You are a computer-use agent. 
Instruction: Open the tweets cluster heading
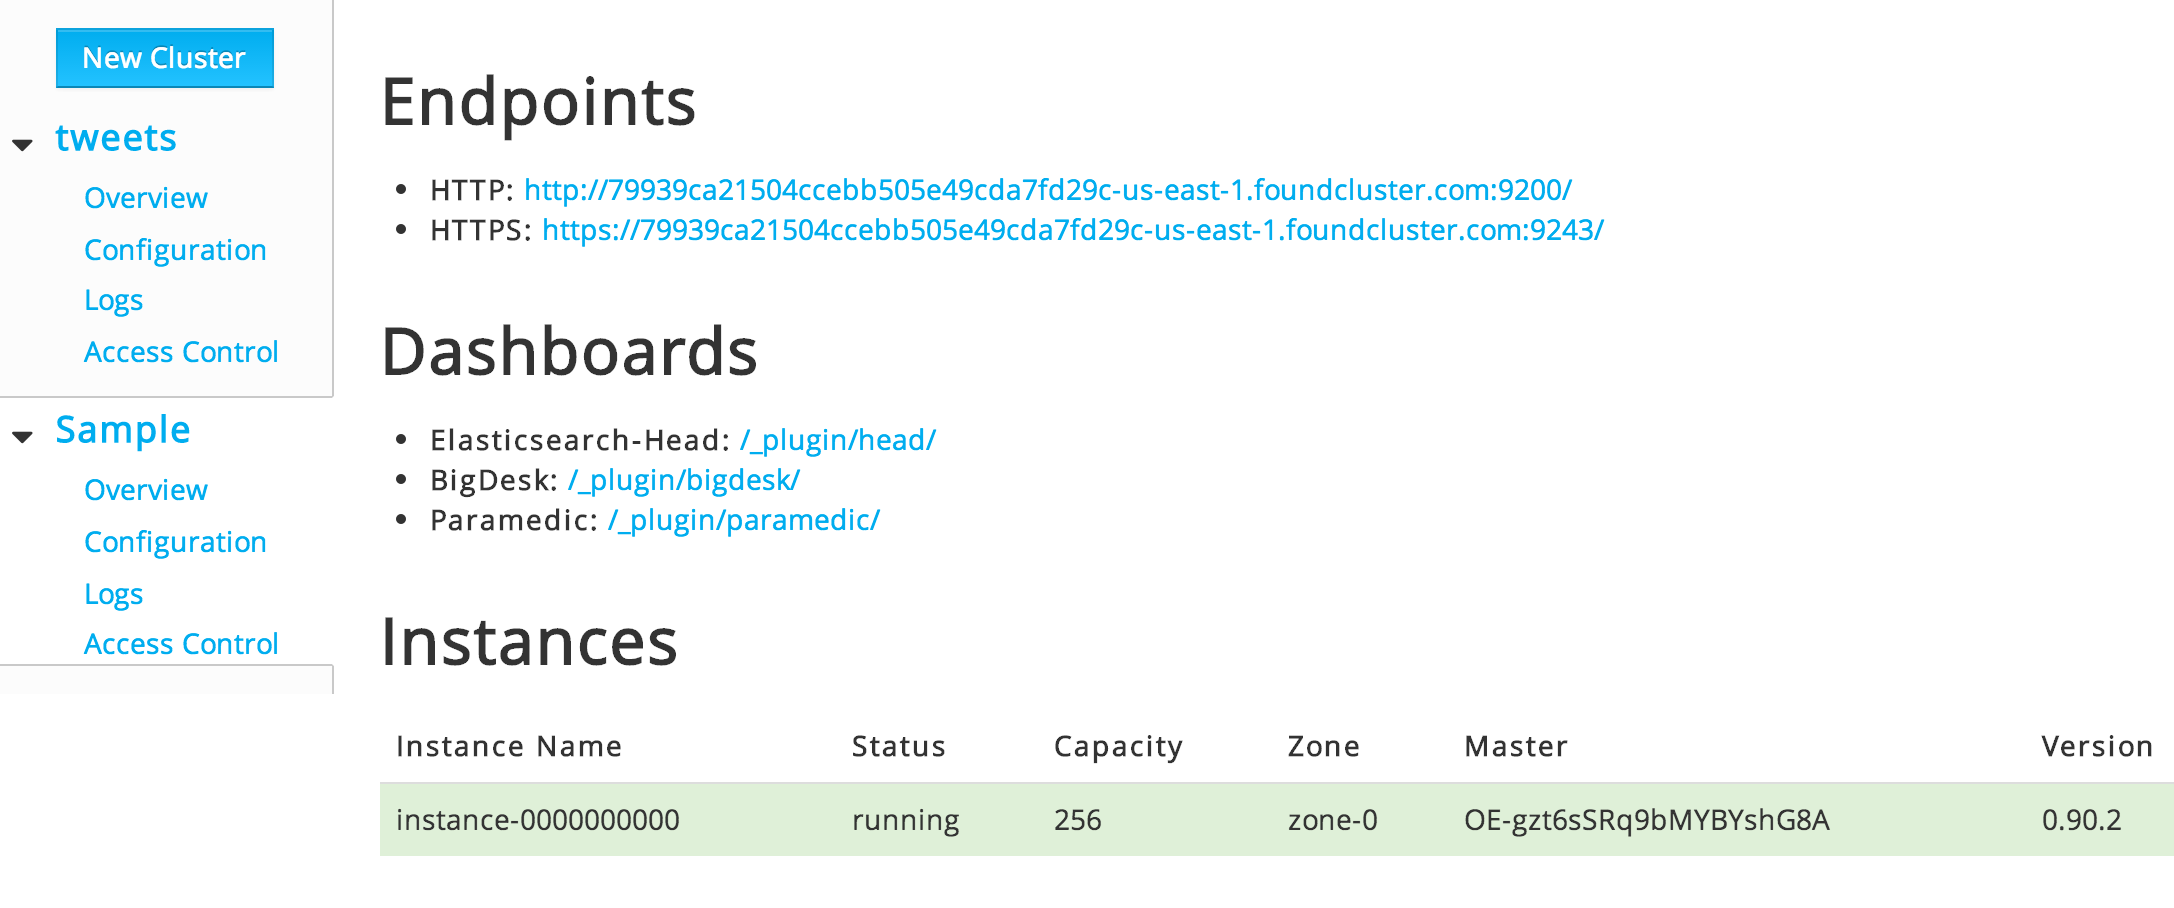click(116, 138)
